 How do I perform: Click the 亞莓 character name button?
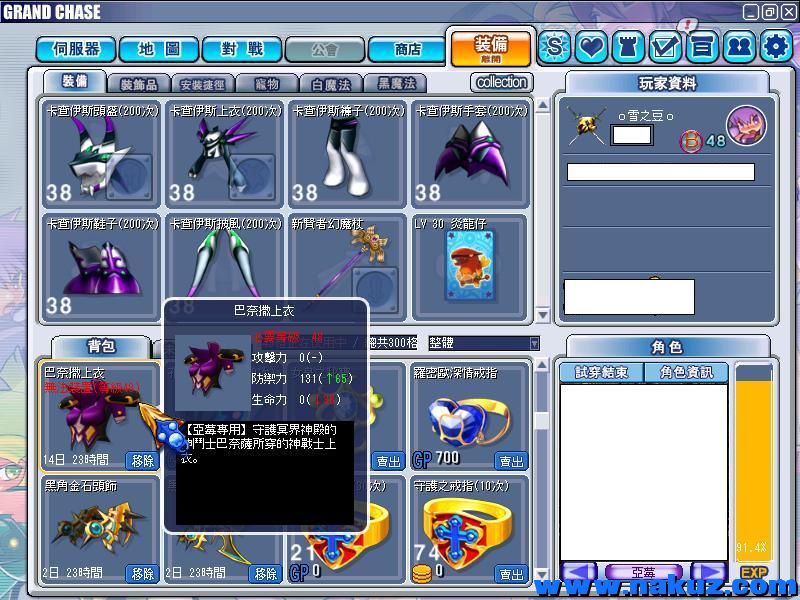643,571
